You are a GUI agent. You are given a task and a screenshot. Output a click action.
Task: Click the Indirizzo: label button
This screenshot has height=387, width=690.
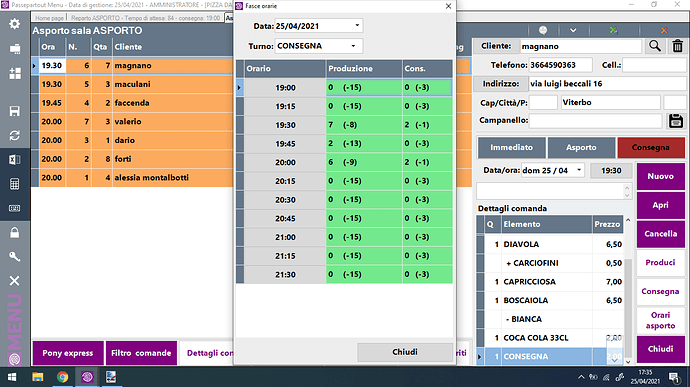pyautogui.click(x=500, y=84)
